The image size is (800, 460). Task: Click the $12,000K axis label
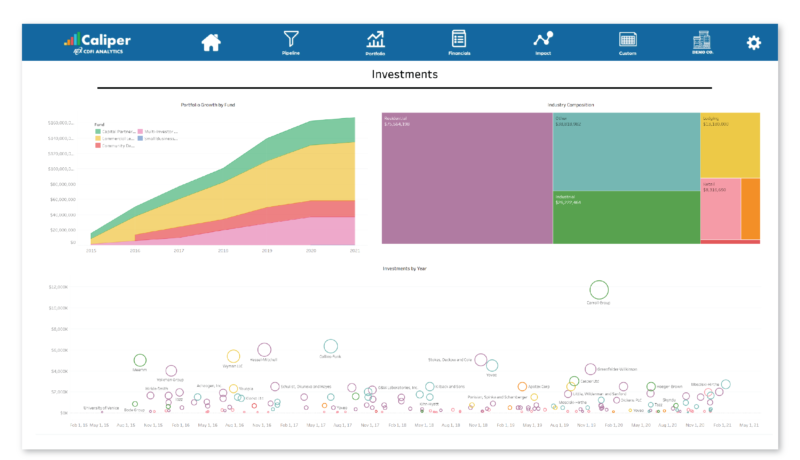coord(58,287)
